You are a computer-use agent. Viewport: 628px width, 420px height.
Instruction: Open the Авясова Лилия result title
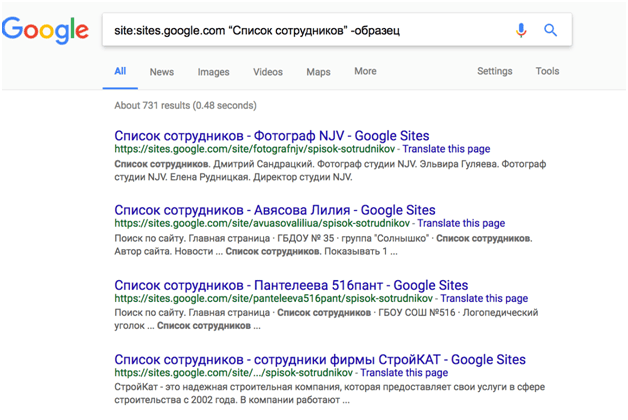click(x=274, y=210)
